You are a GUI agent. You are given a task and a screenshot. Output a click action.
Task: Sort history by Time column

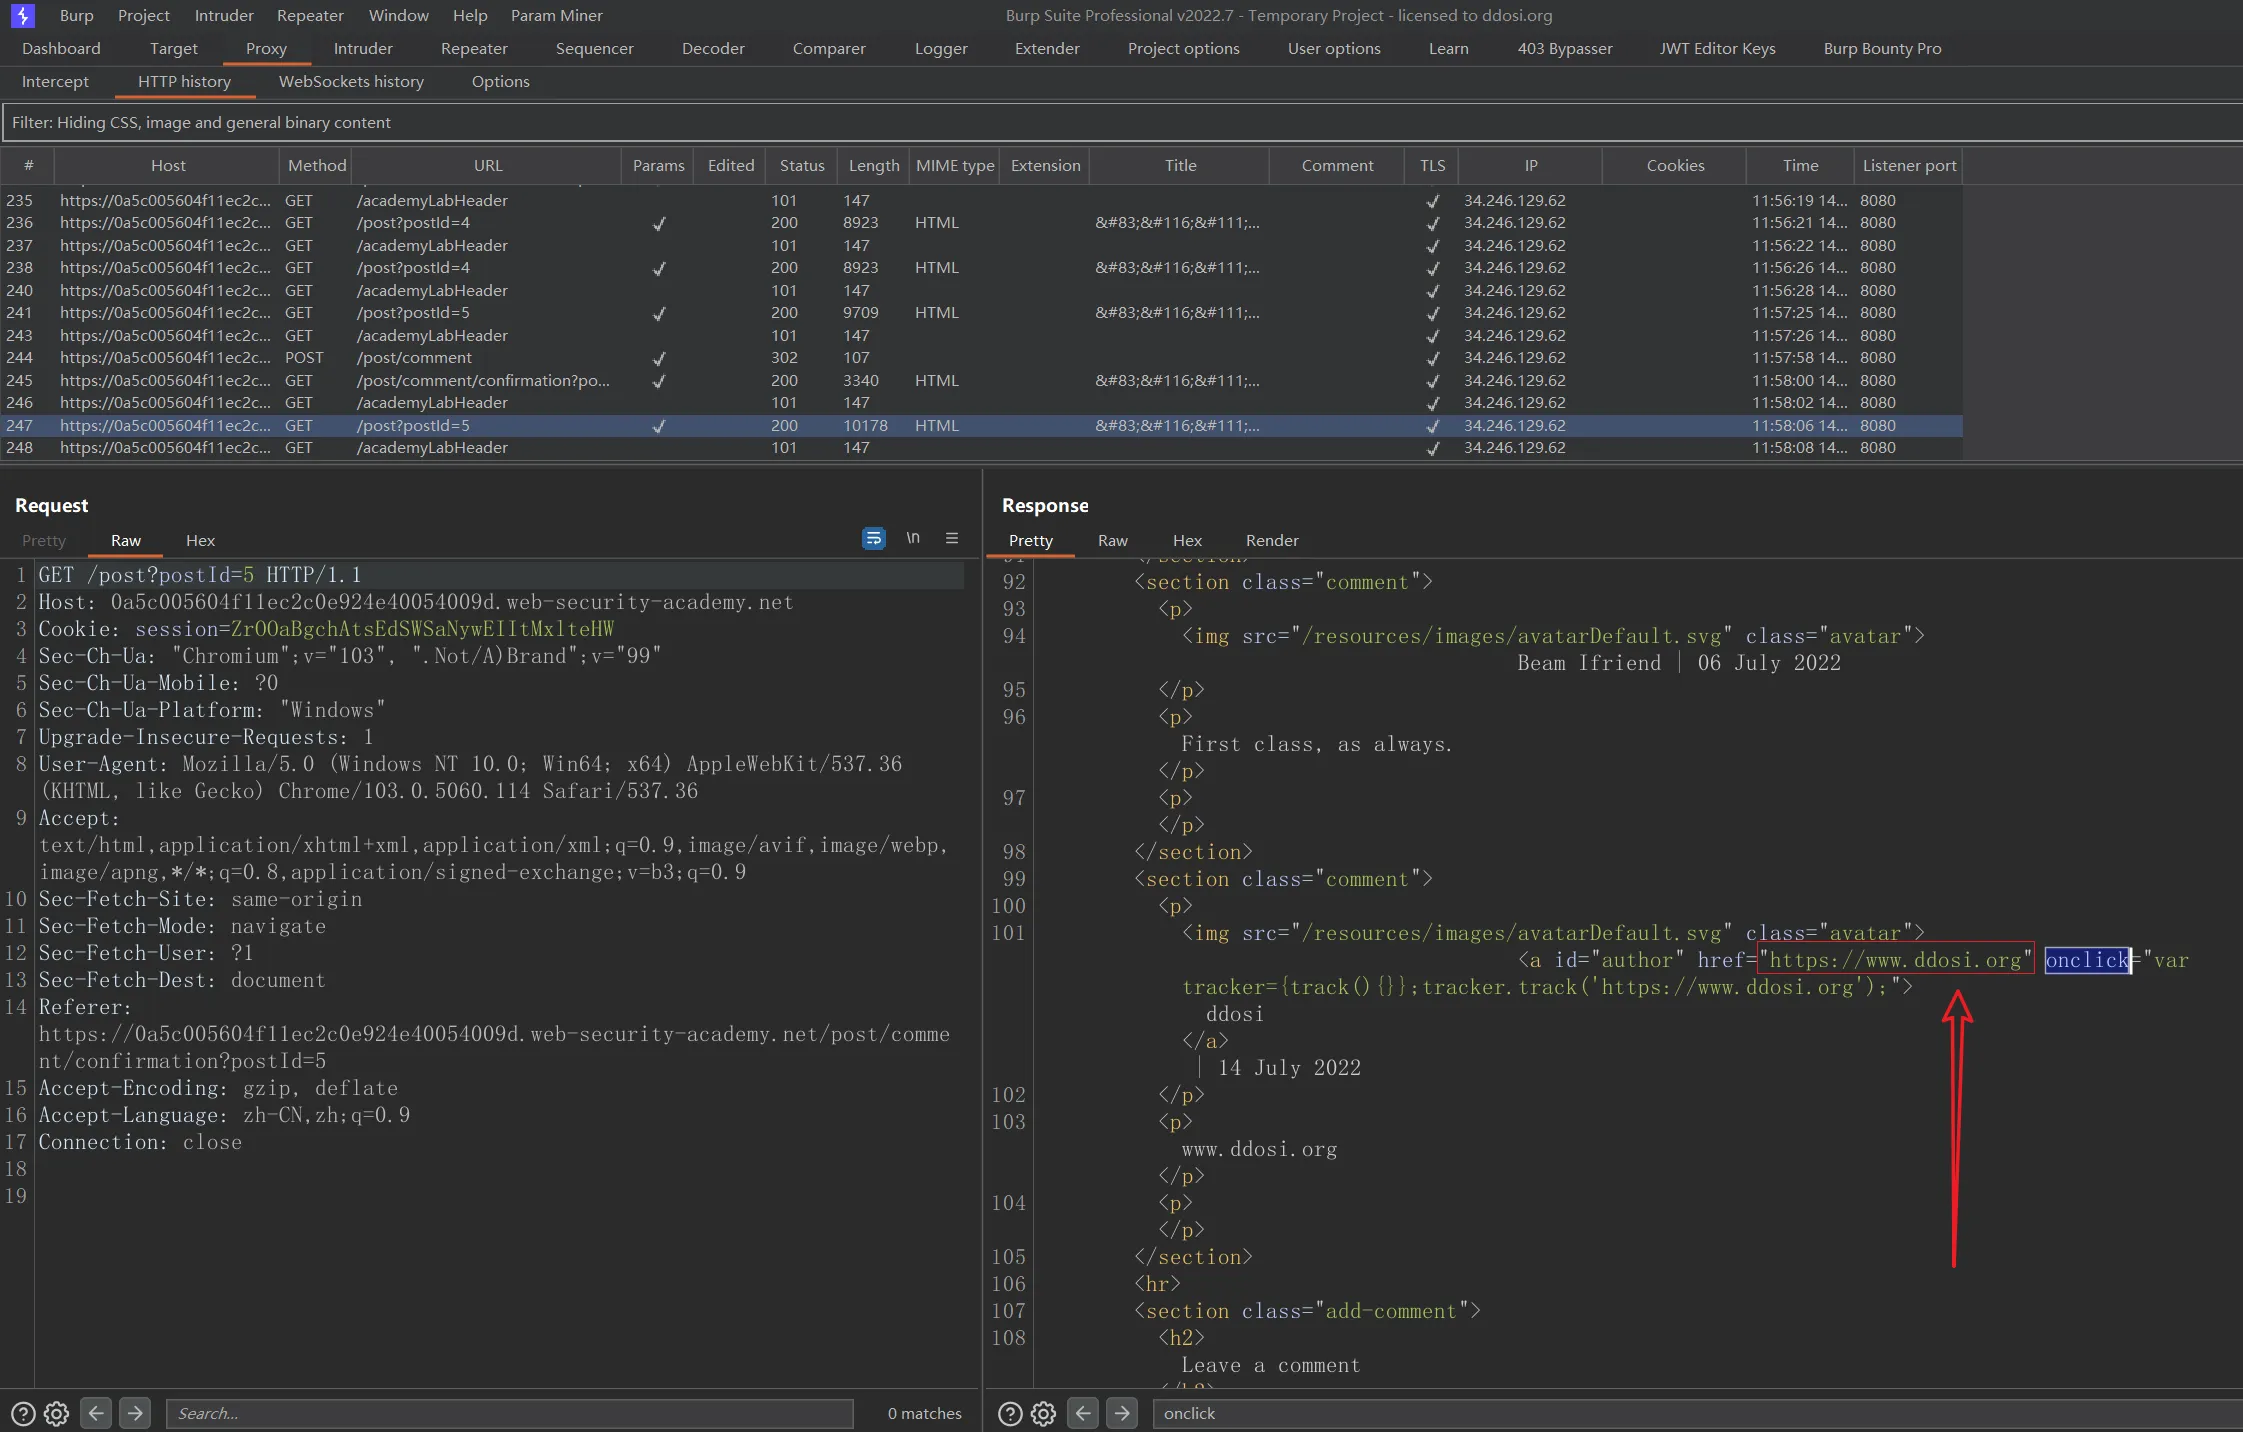pyautogui.click(x=1800, y=165)
